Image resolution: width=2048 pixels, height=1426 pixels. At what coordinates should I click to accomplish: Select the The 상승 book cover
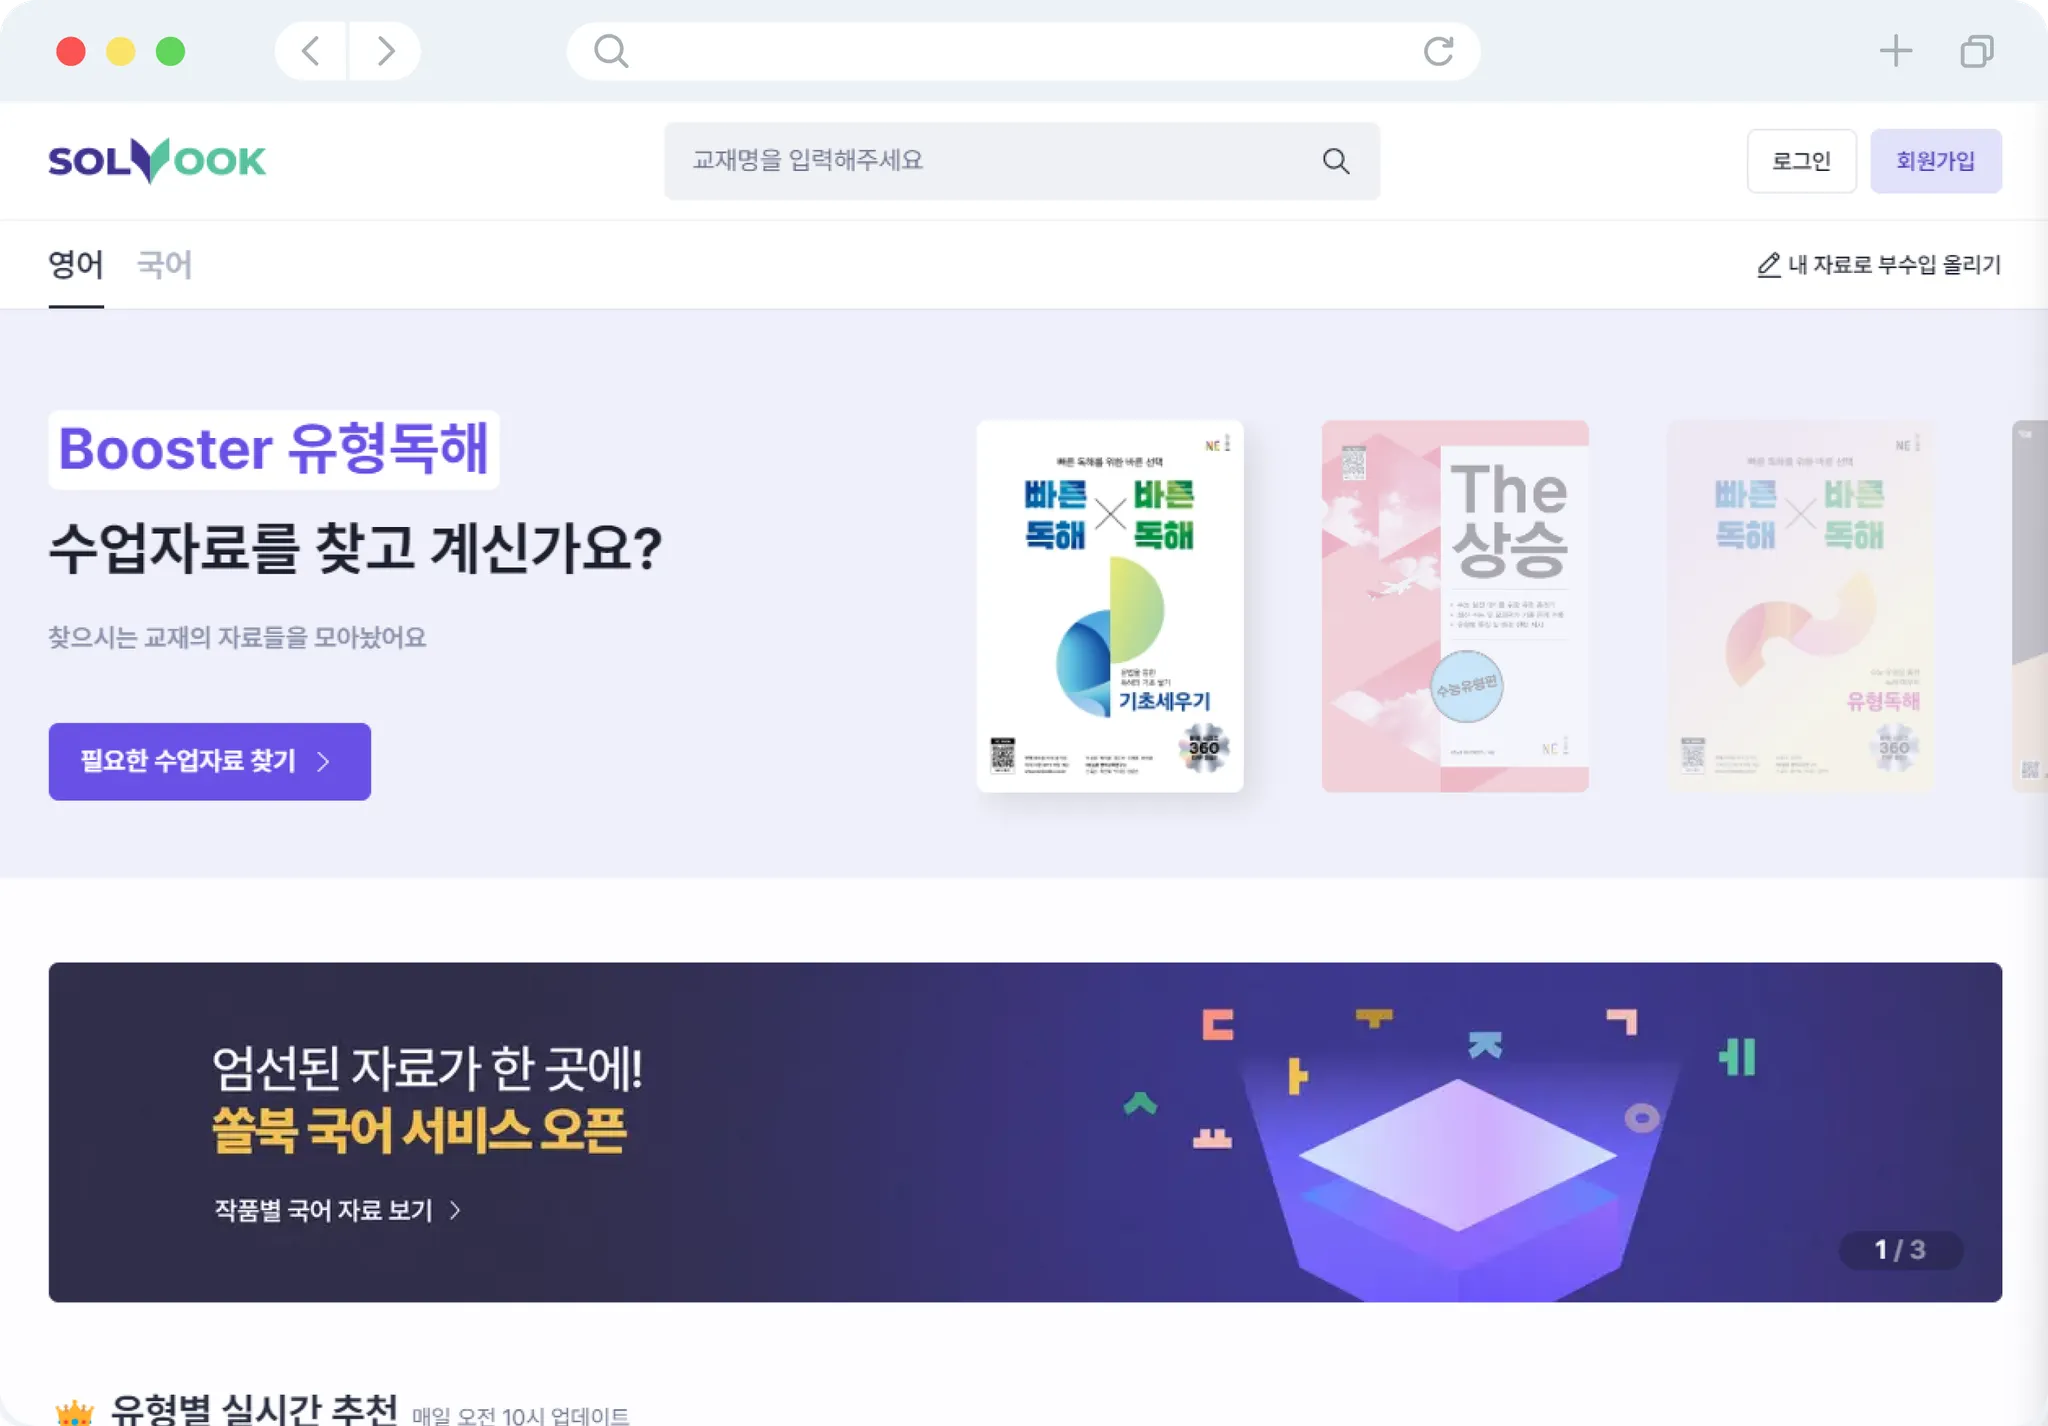pos(1455,606)
